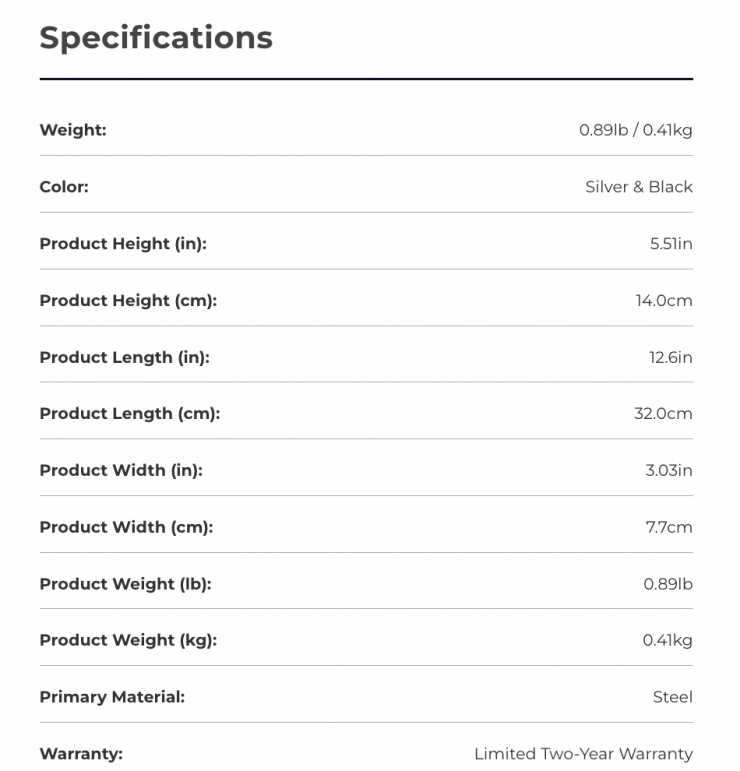This screenshot has width=740, height=771.
Task: Select the 32.0cm value
Action: click(663, 413)
